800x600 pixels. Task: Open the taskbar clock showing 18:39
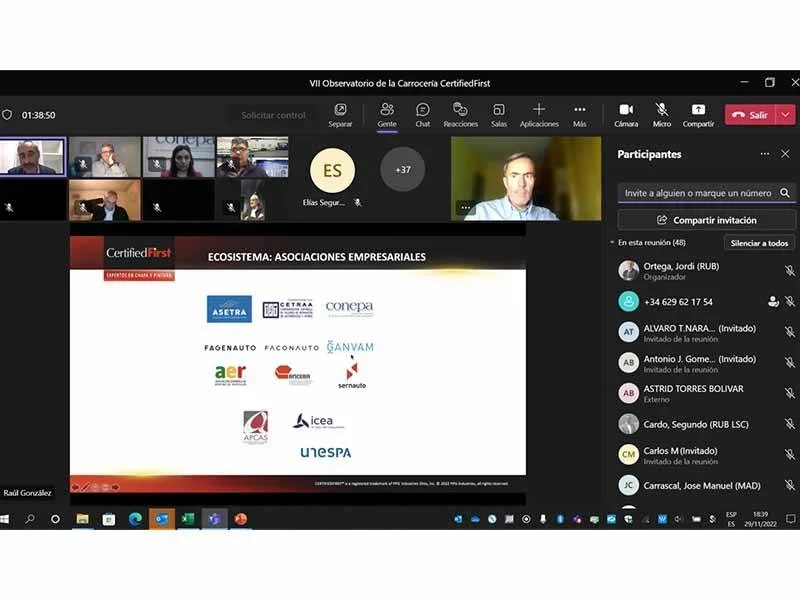click(x=760, y=519)
